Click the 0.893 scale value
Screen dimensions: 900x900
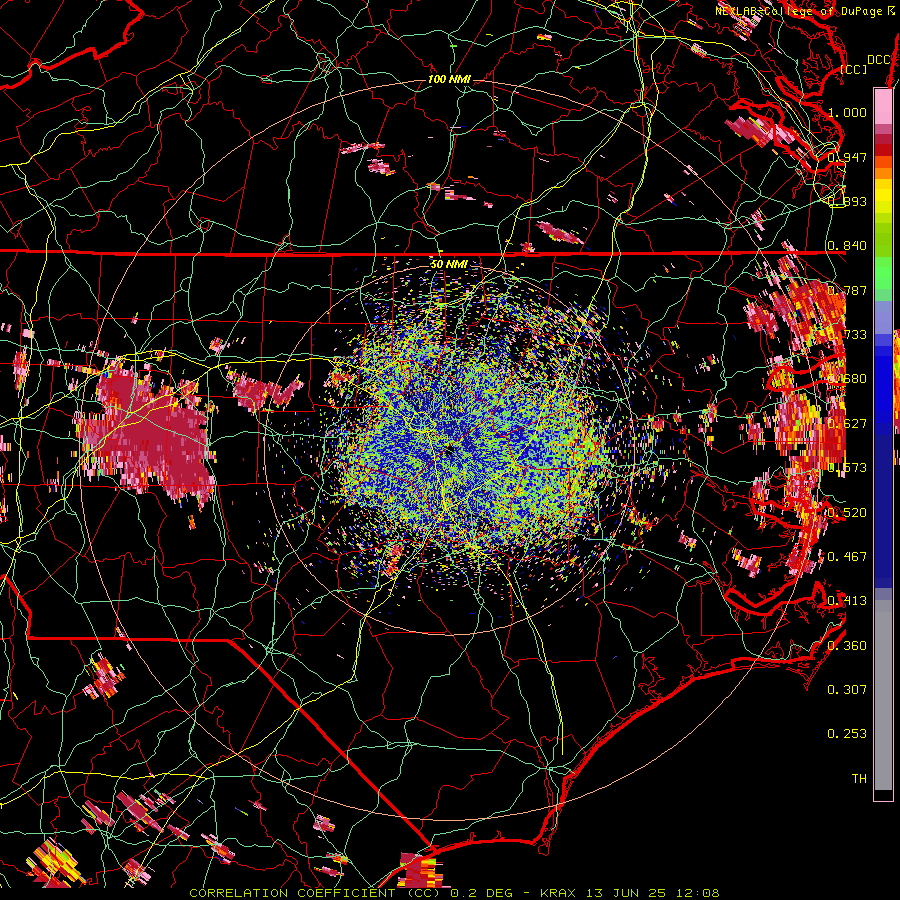[x=847, y=201]
